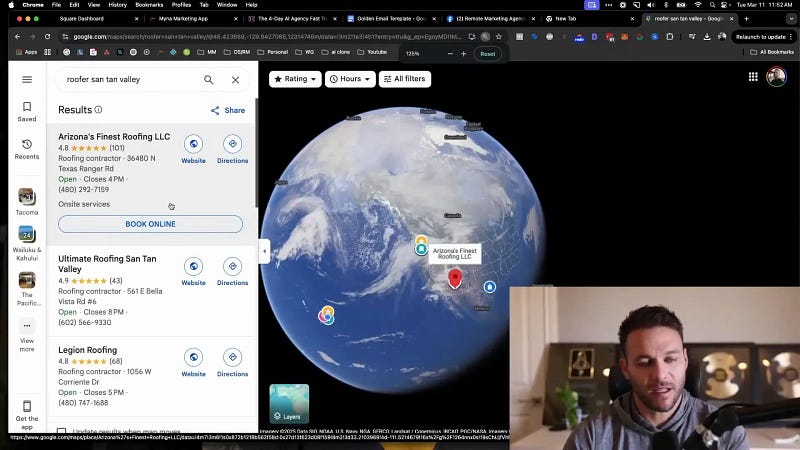This screenshot has width=800, height=450.
Task: Open the Results info icon
Action: click(98, 110)
